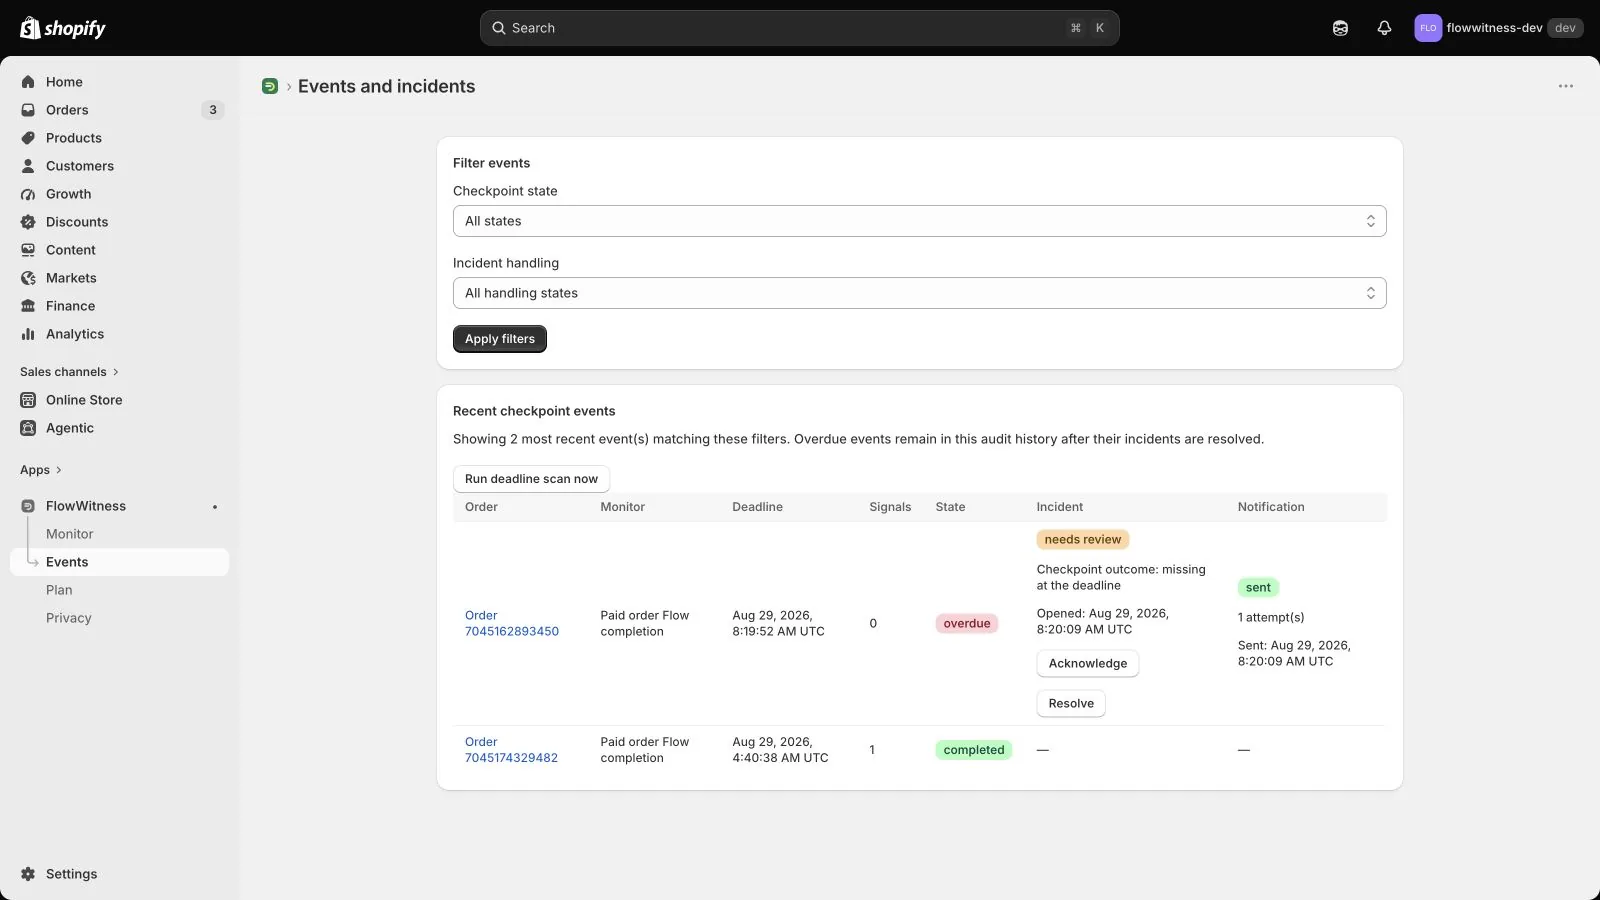Open the three-dot page actions menu
This screenshot has height=900, width=1600.
1566,86
